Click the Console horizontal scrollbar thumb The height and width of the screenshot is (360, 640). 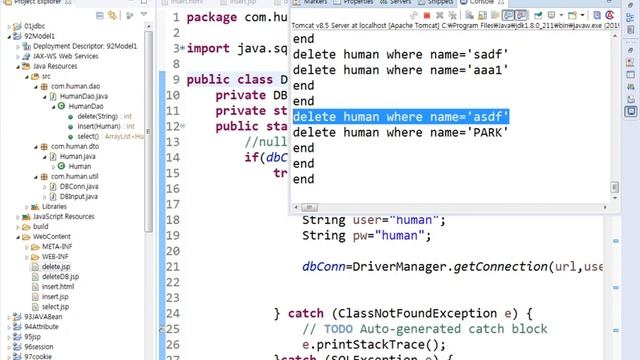(x=309, y=207)
